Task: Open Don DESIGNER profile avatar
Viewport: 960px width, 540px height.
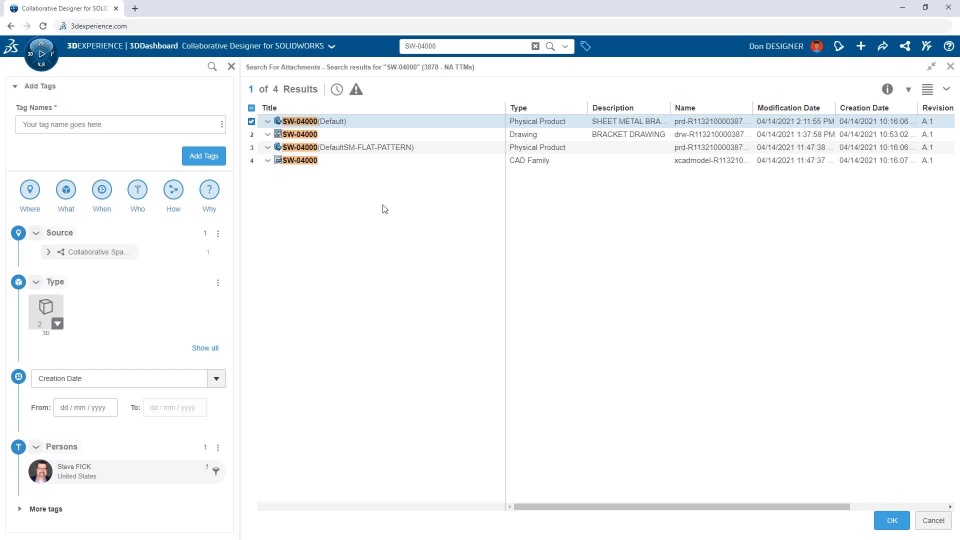Action: [816, 46]
